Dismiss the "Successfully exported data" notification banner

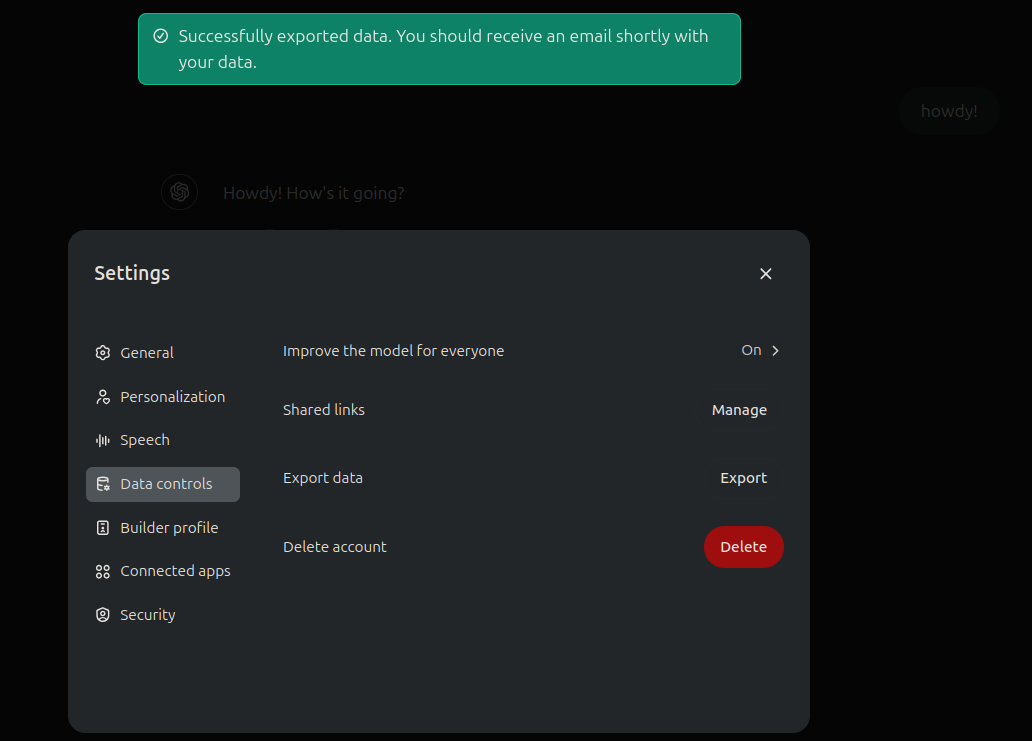click(439, 49)
